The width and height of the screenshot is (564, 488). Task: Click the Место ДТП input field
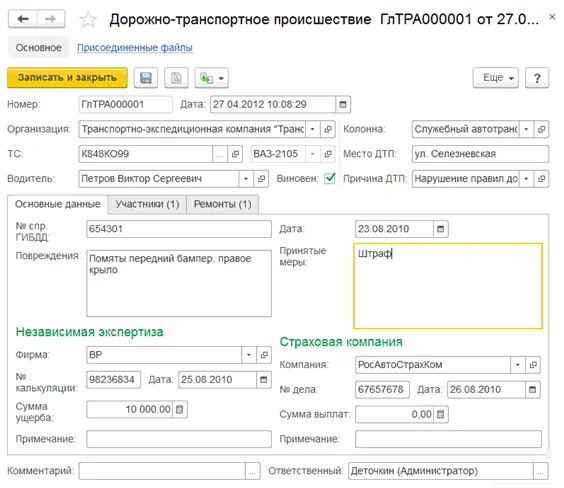point(480,154)
